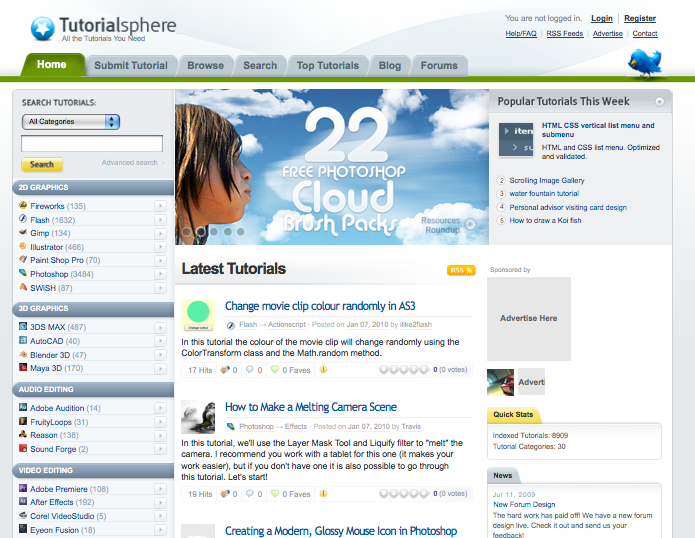Click the Reason category icon
The width and height of the screenshot is (695, 538).
[x=23, y=434]
